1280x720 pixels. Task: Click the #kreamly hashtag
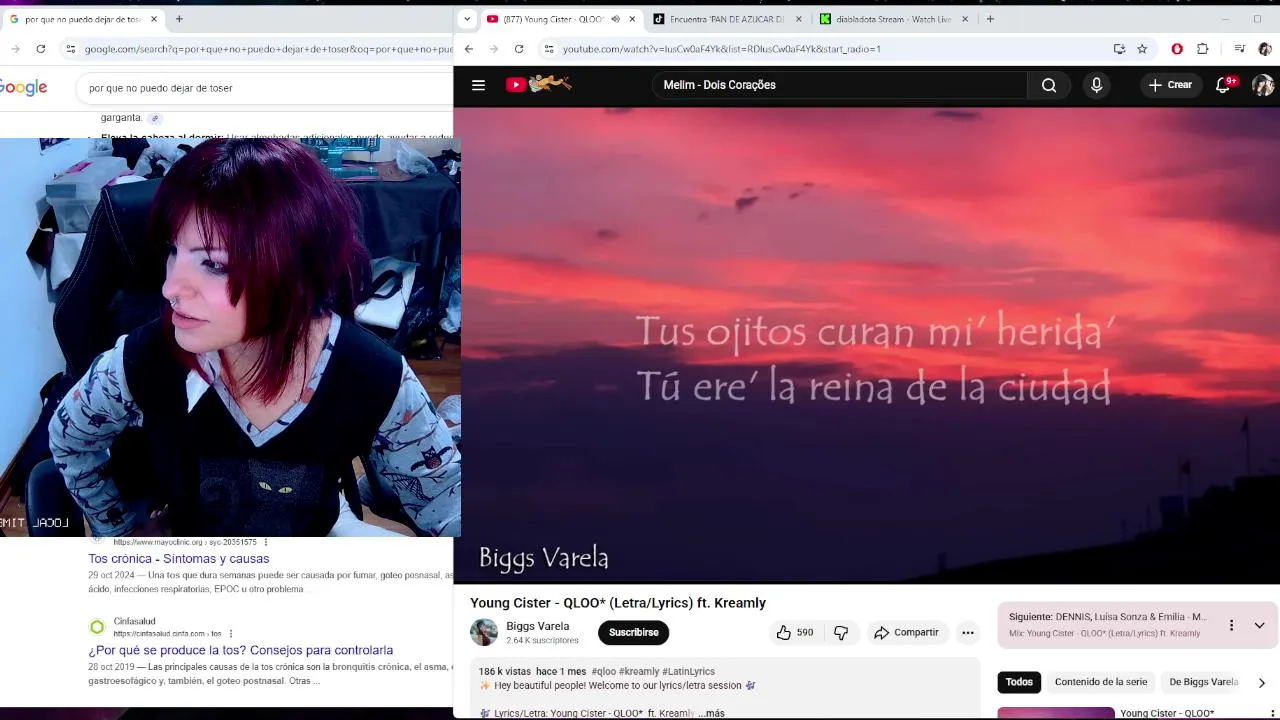639,672
